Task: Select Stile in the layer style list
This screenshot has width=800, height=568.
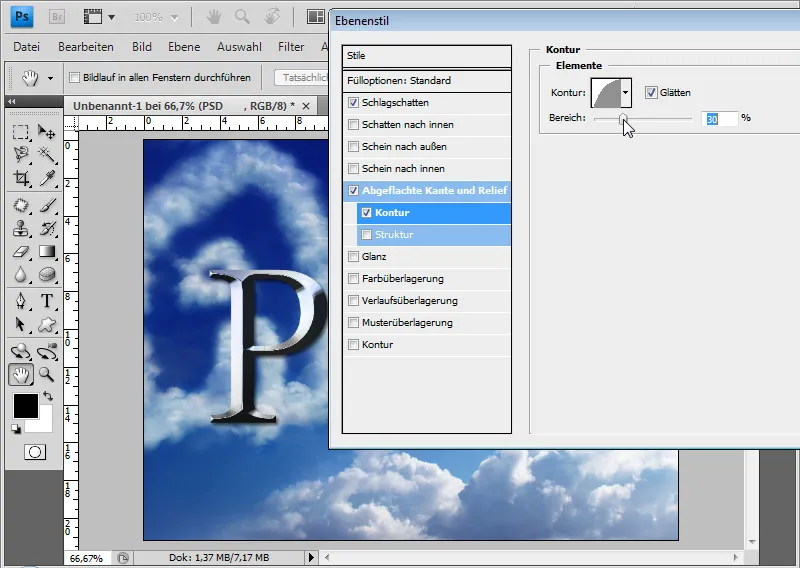Action: pyautogui.click(x=427, y=56)
